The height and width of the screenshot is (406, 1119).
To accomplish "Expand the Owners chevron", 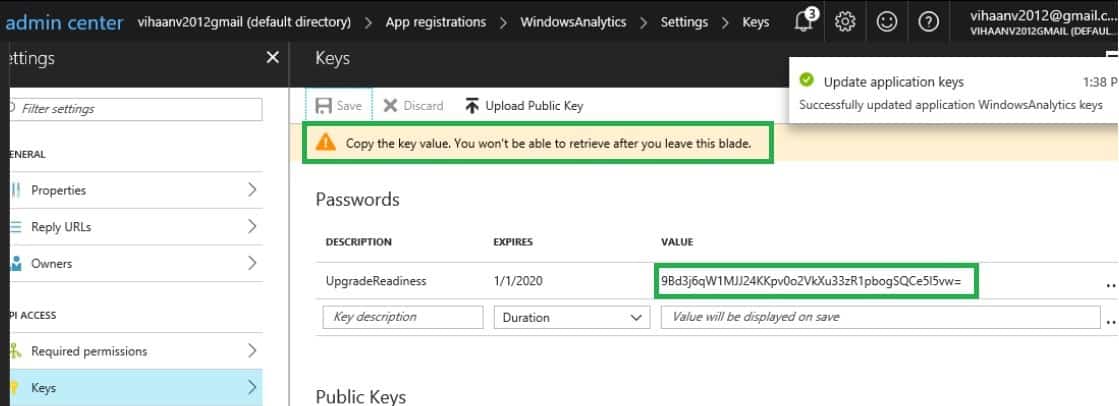I will 252,263.
